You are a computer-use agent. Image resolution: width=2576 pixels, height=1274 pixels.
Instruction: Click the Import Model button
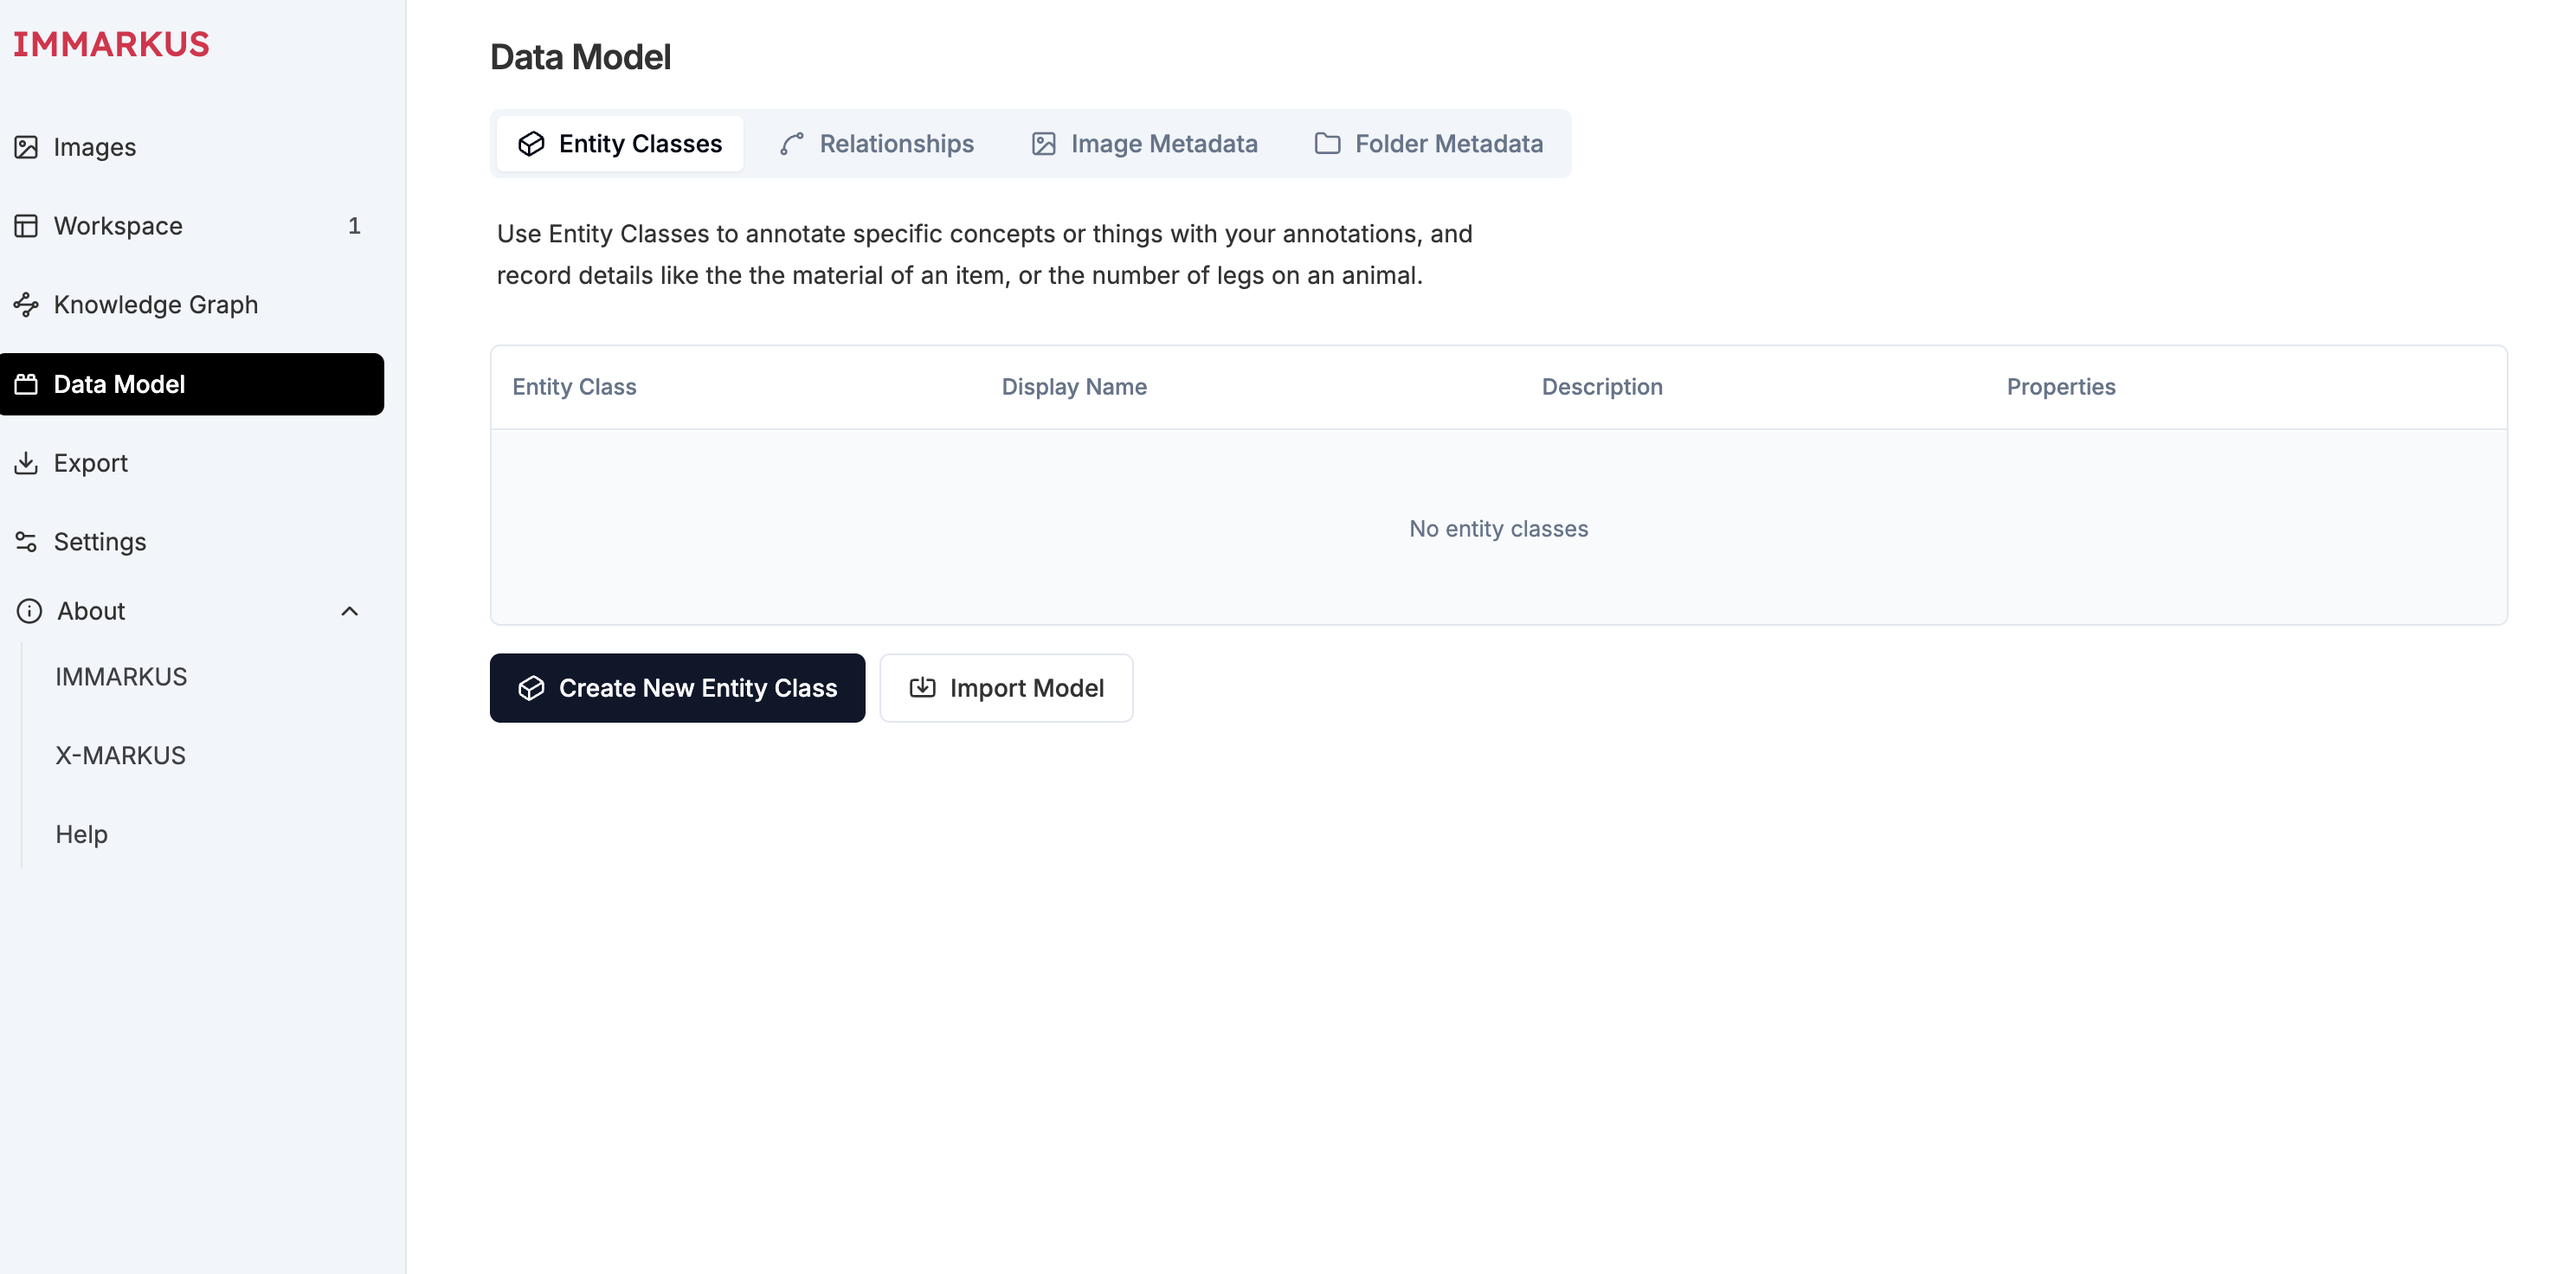point(1006,688)
